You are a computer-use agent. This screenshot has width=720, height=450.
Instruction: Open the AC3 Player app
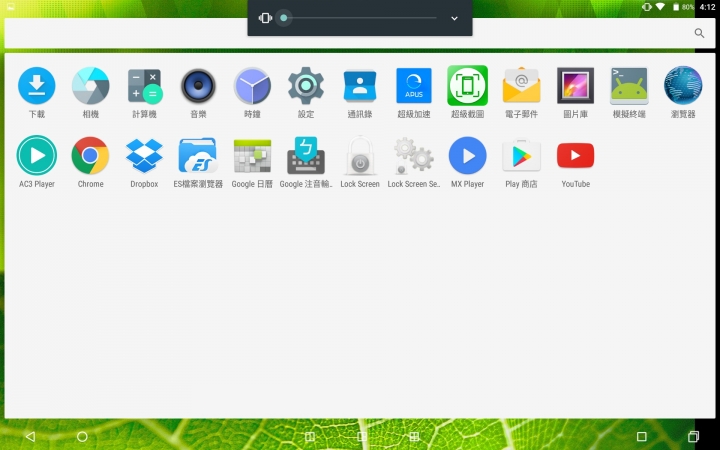(x=37, y=155)
